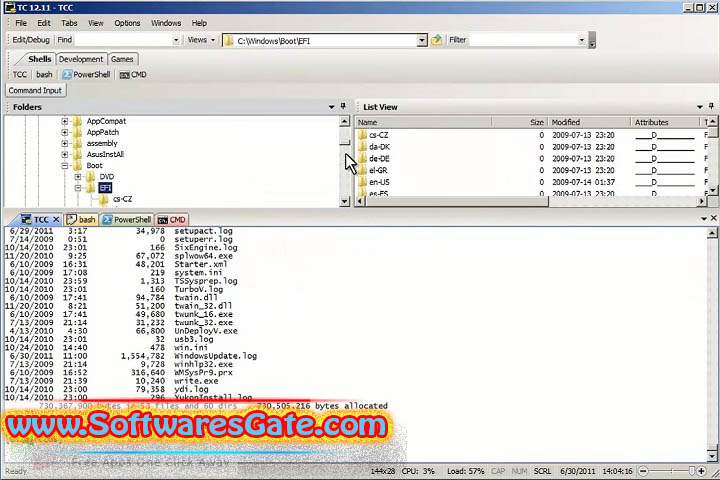Toggle the List View panel pin icon

click(x=711, y=107)
